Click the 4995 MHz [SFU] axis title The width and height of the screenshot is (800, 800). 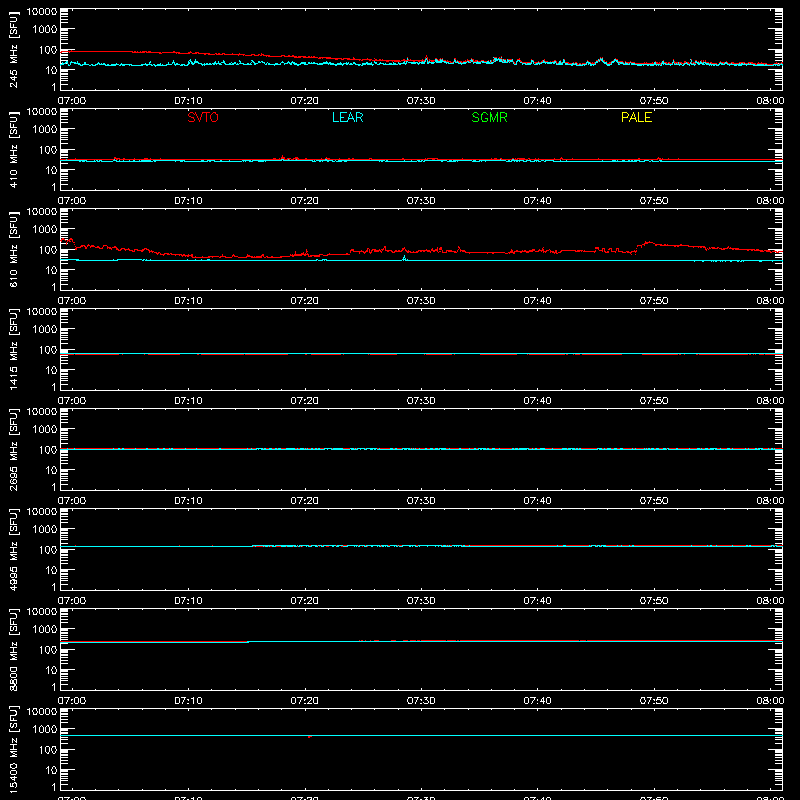tap(13, 549)
